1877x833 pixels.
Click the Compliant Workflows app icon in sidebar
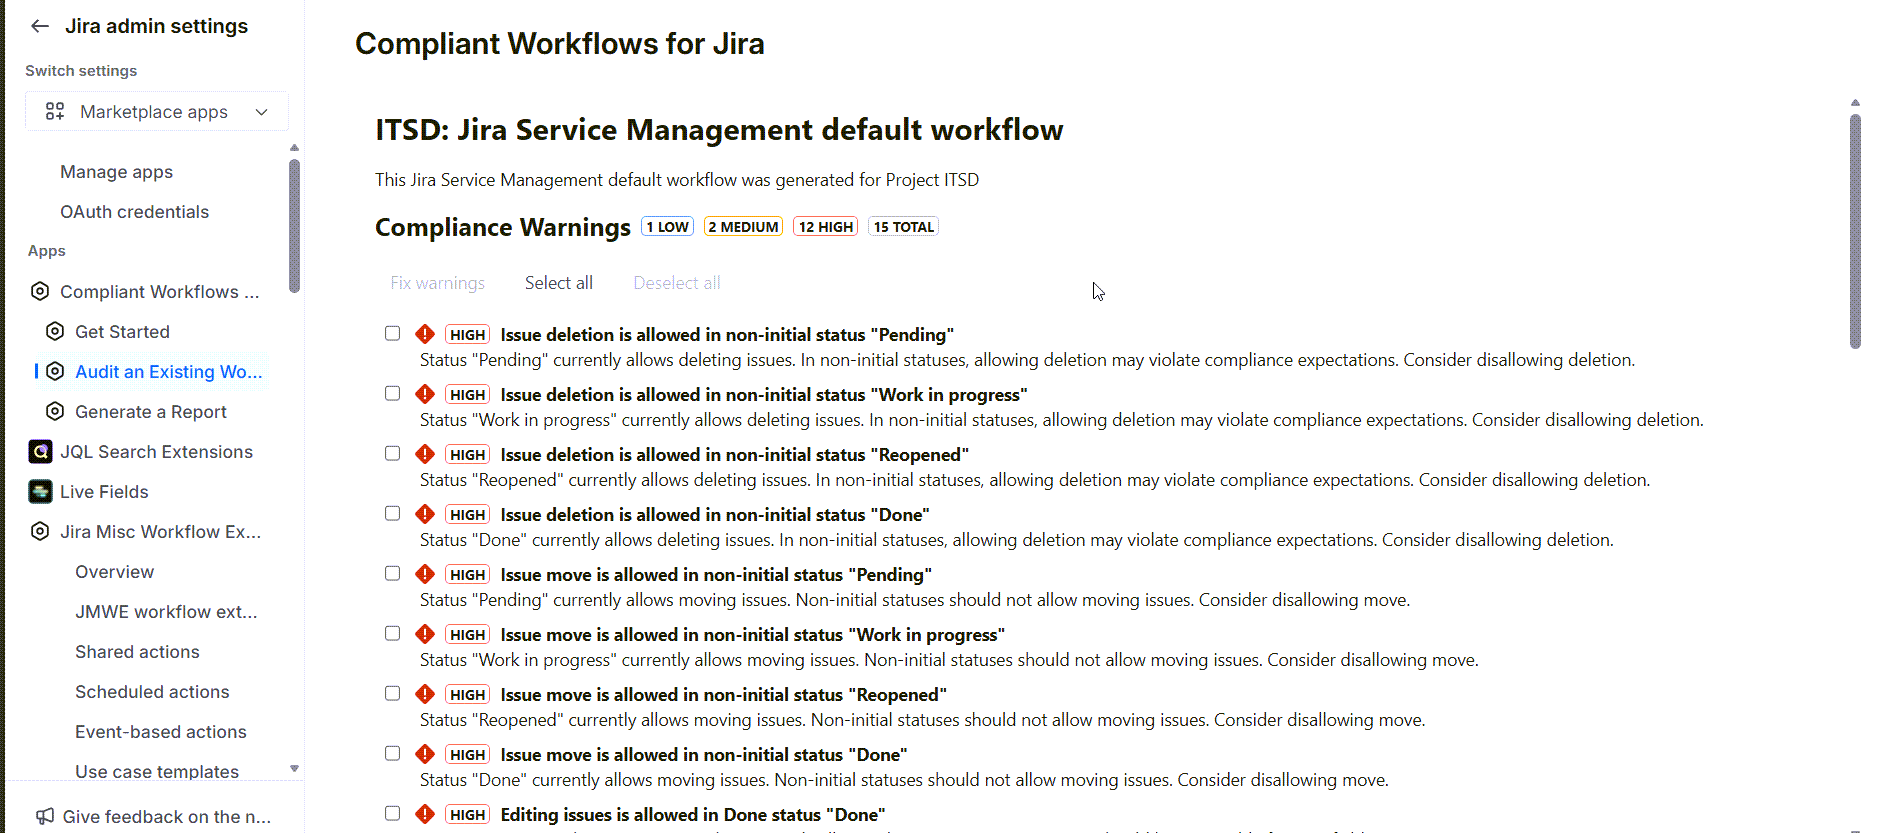(x=40, y=291)
